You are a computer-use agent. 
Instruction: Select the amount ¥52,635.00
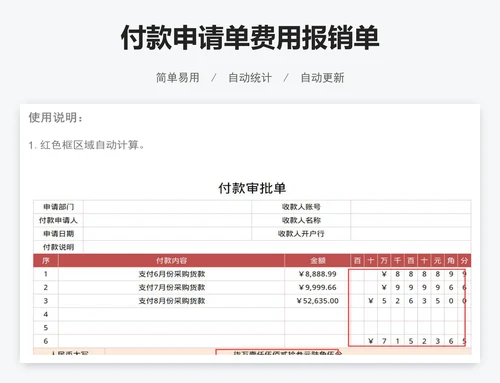click(x=317, y=301)
